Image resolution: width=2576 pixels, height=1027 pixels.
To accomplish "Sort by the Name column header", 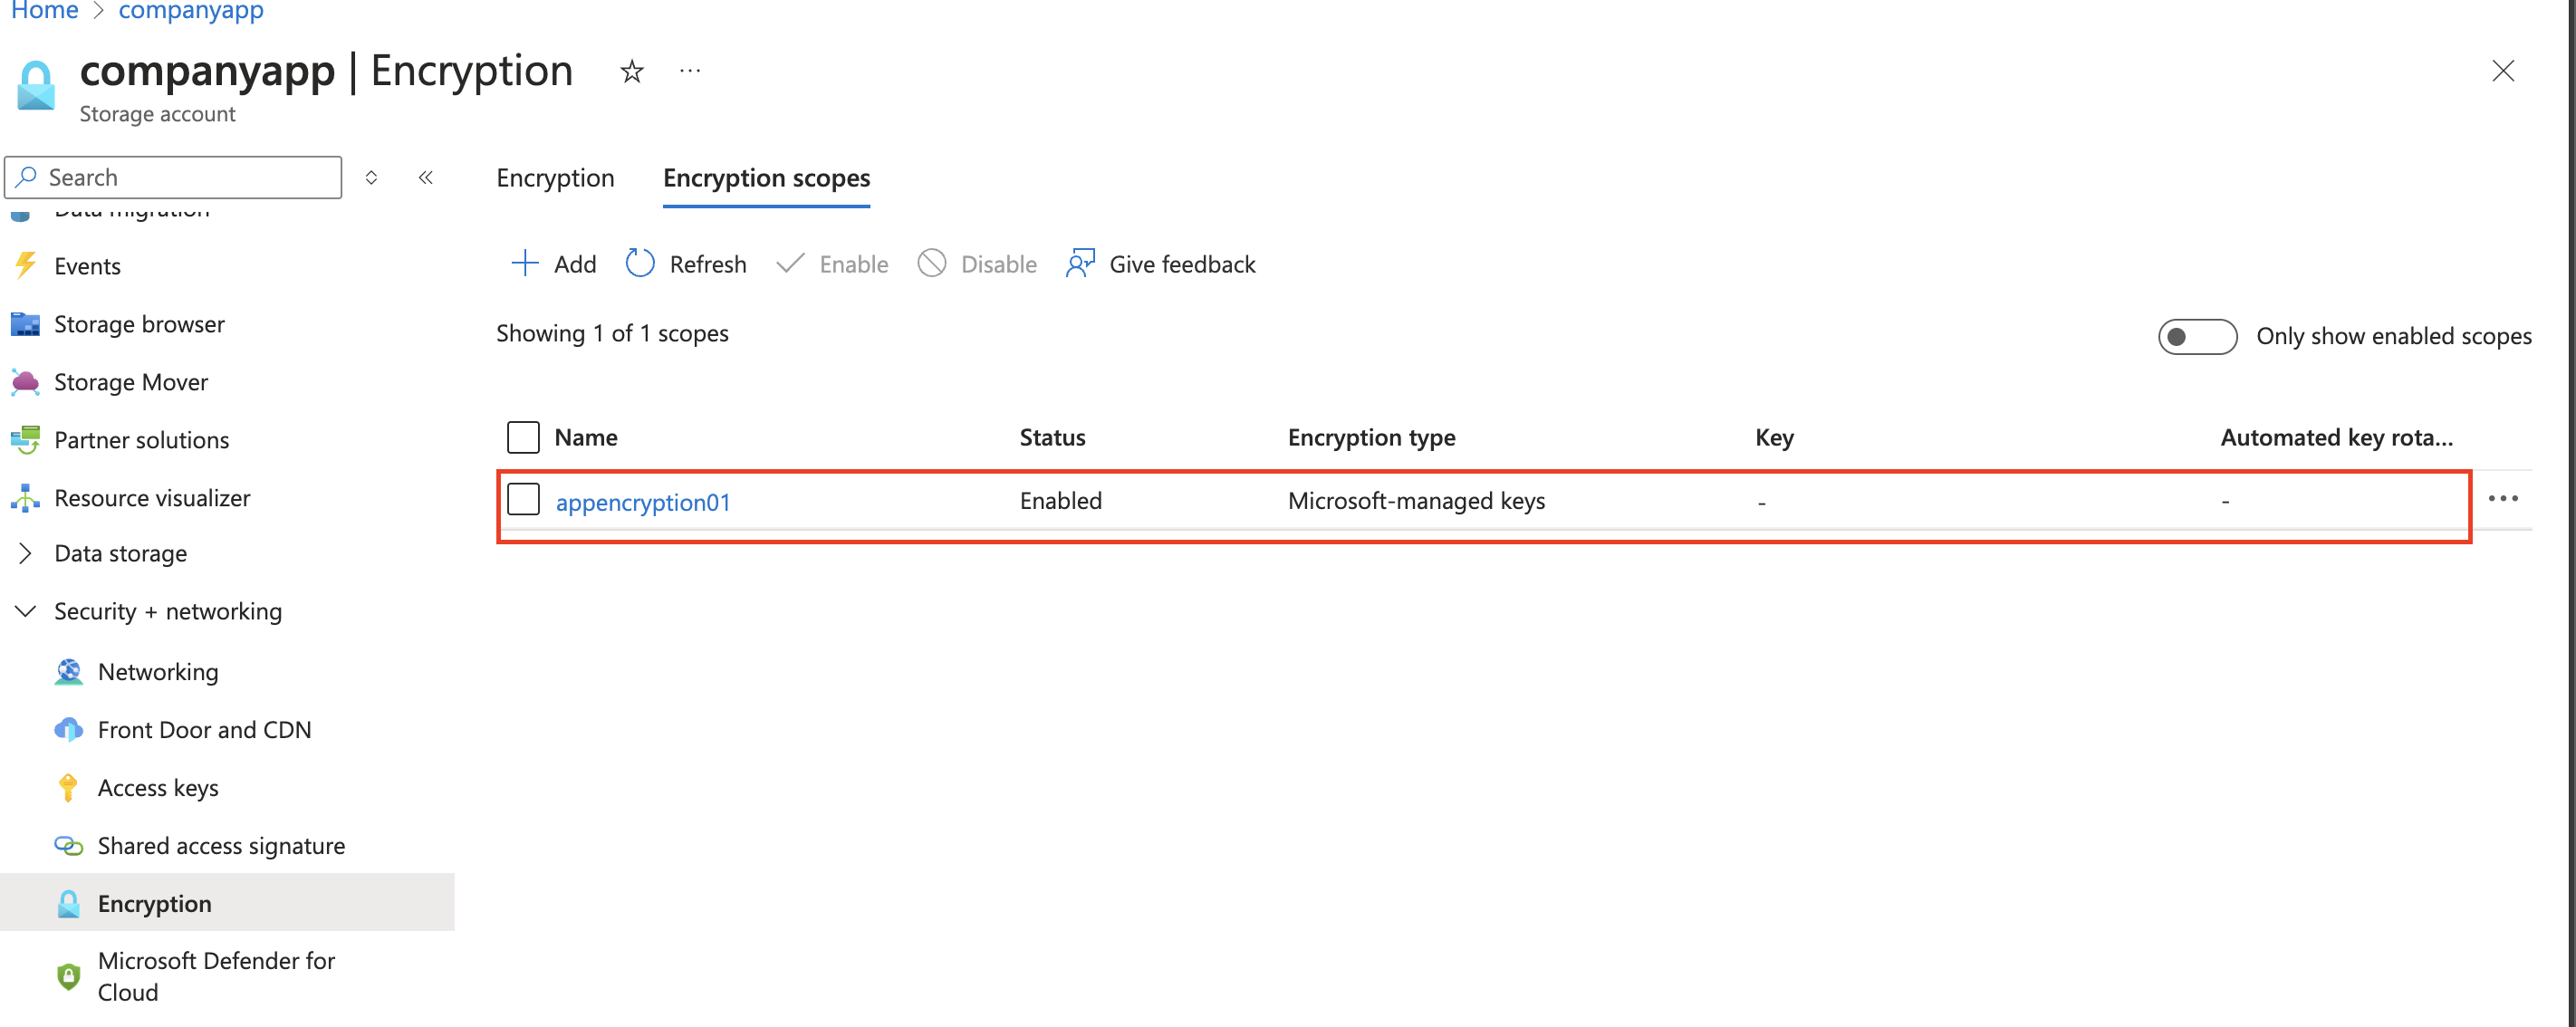I will tap(586, 437).
